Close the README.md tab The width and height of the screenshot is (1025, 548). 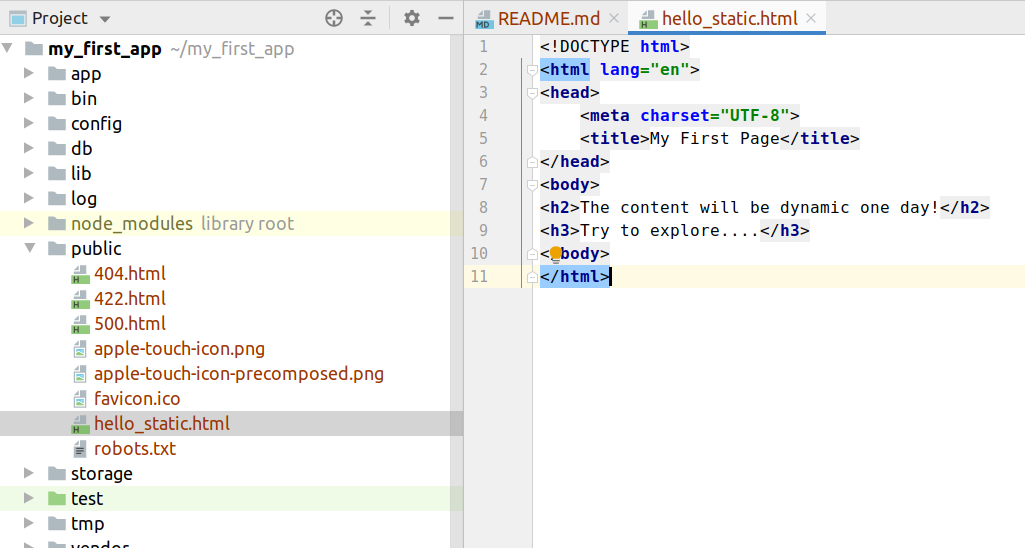coord(614,18)
